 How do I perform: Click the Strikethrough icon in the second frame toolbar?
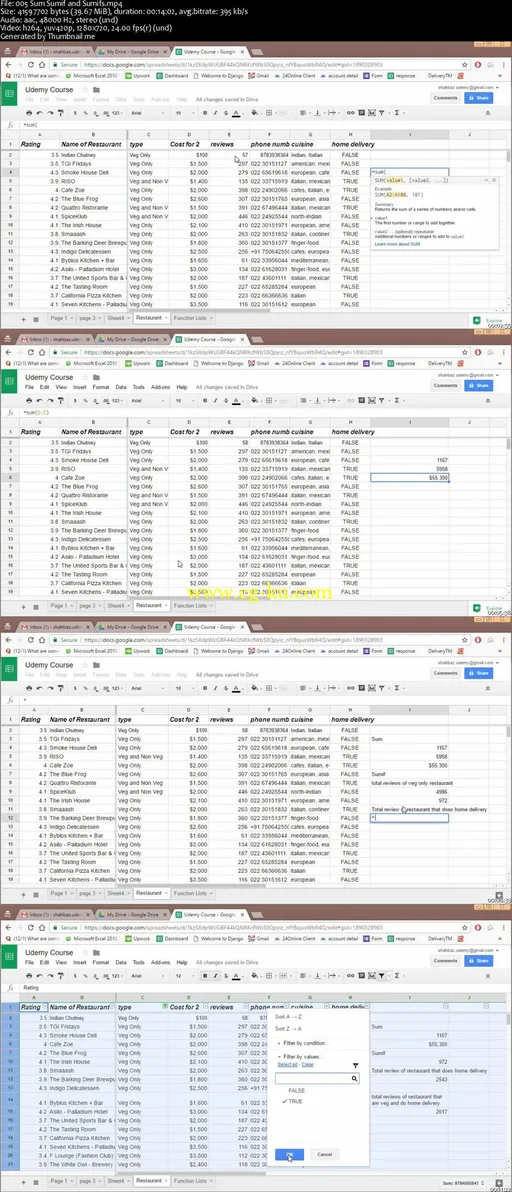(x=225, y=400)
